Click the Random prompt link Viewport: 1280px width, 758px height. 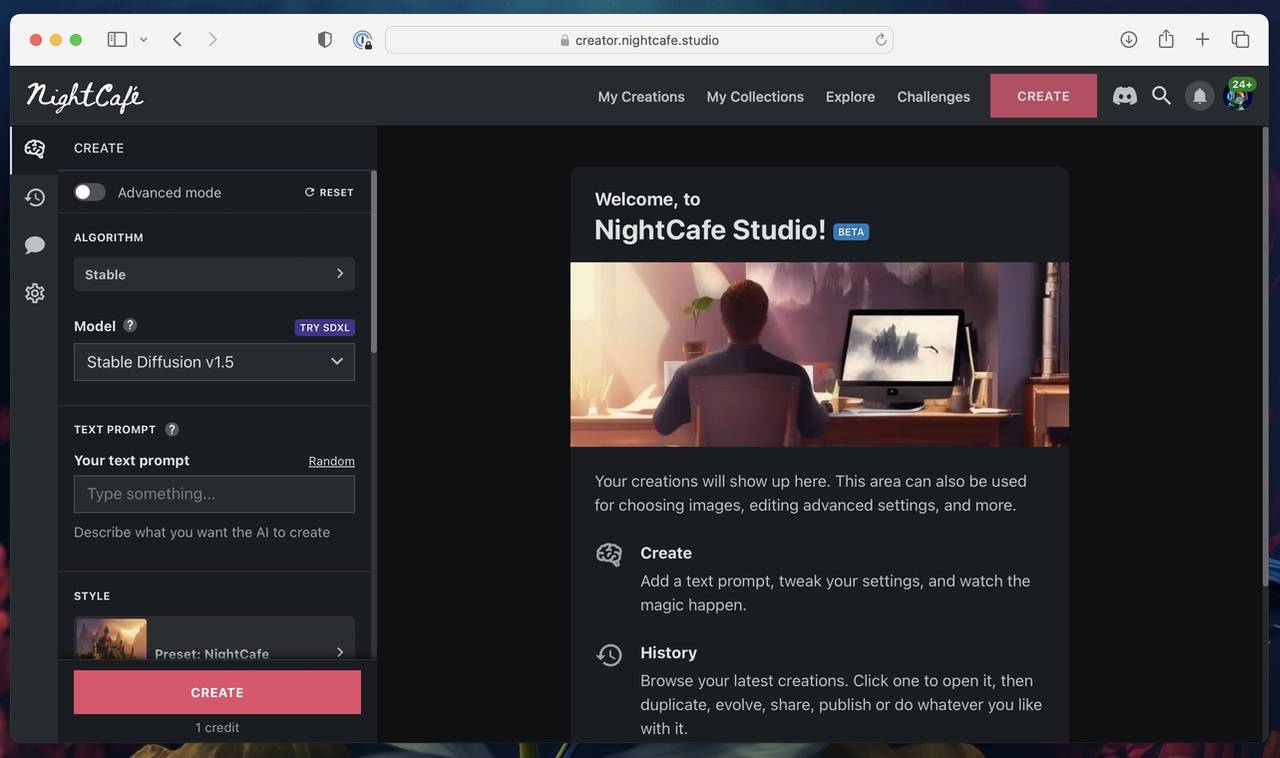(332, 461)
